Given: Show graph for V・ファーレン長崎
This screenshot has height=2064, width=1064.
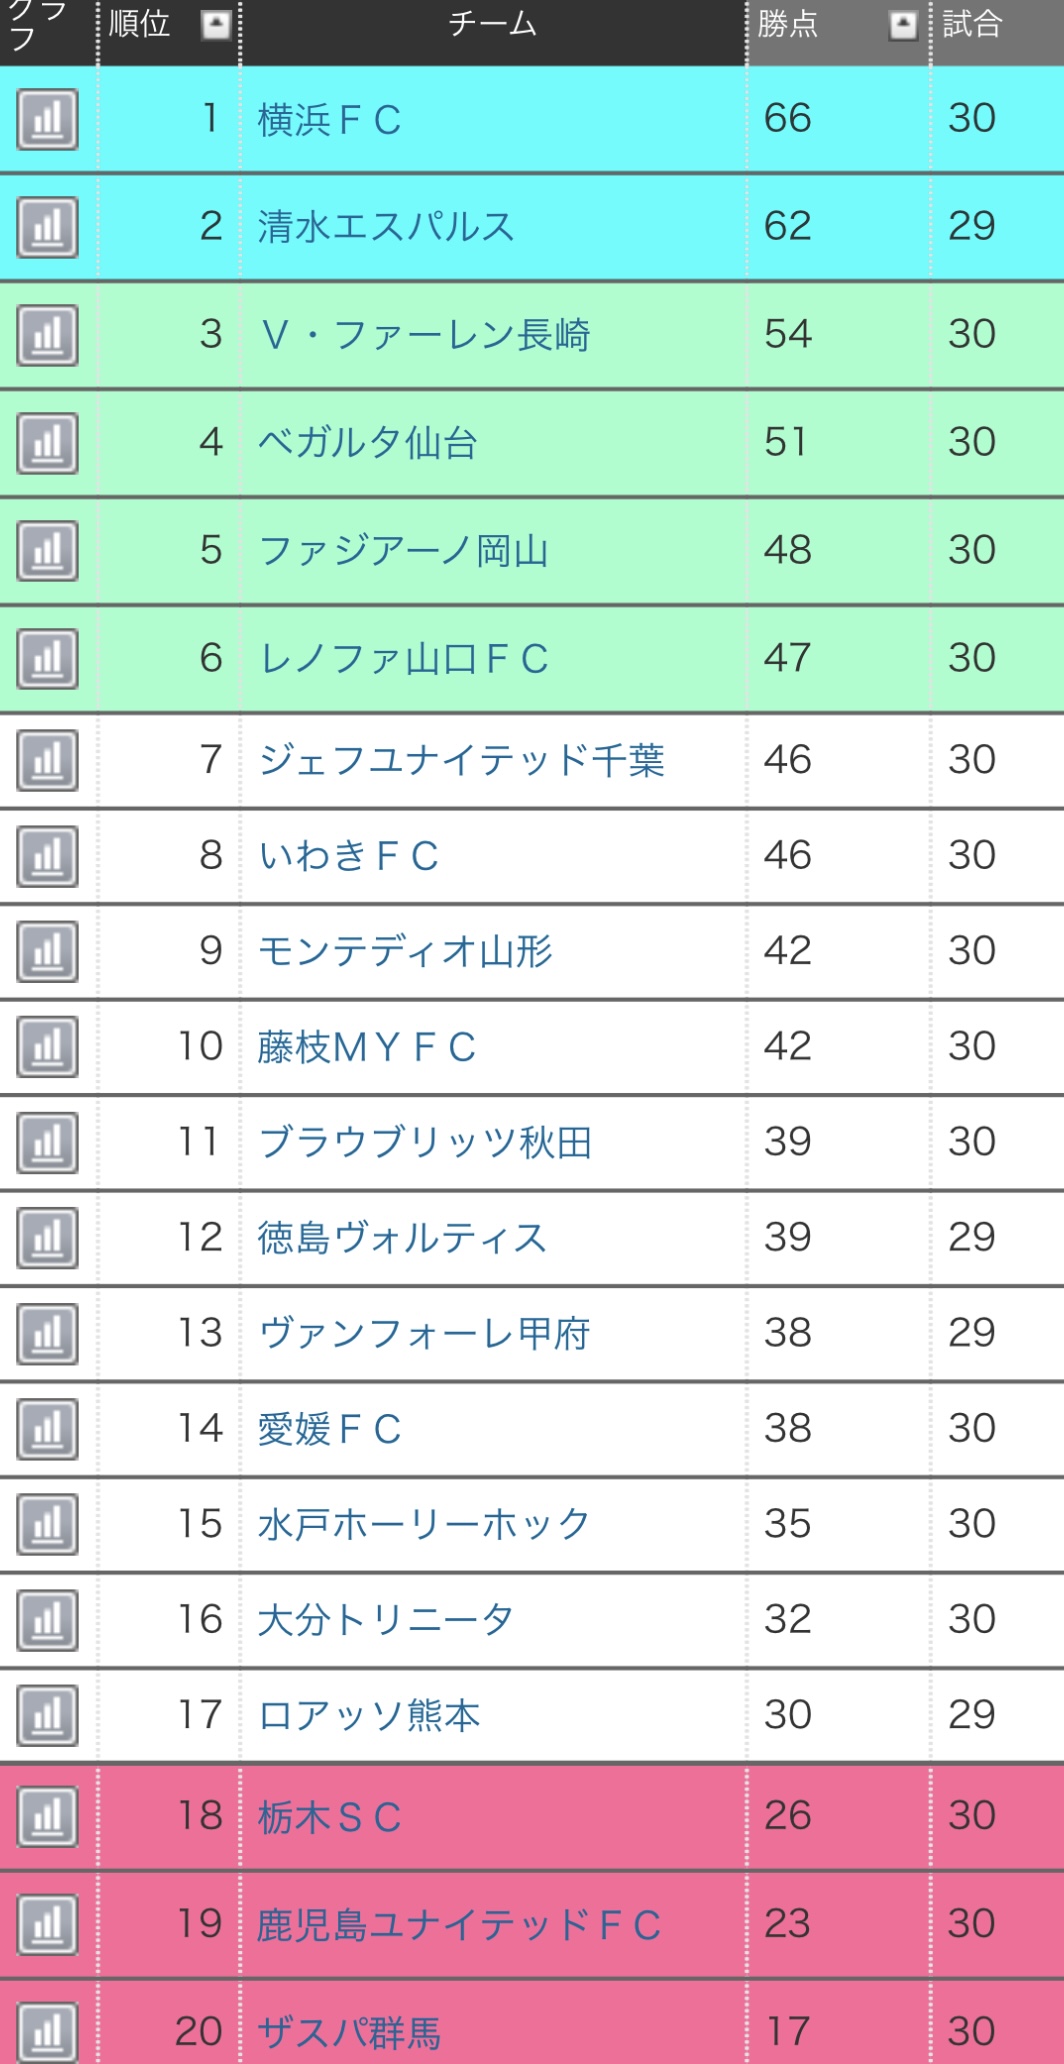Looking at the screenshot, I should (47, 335).
